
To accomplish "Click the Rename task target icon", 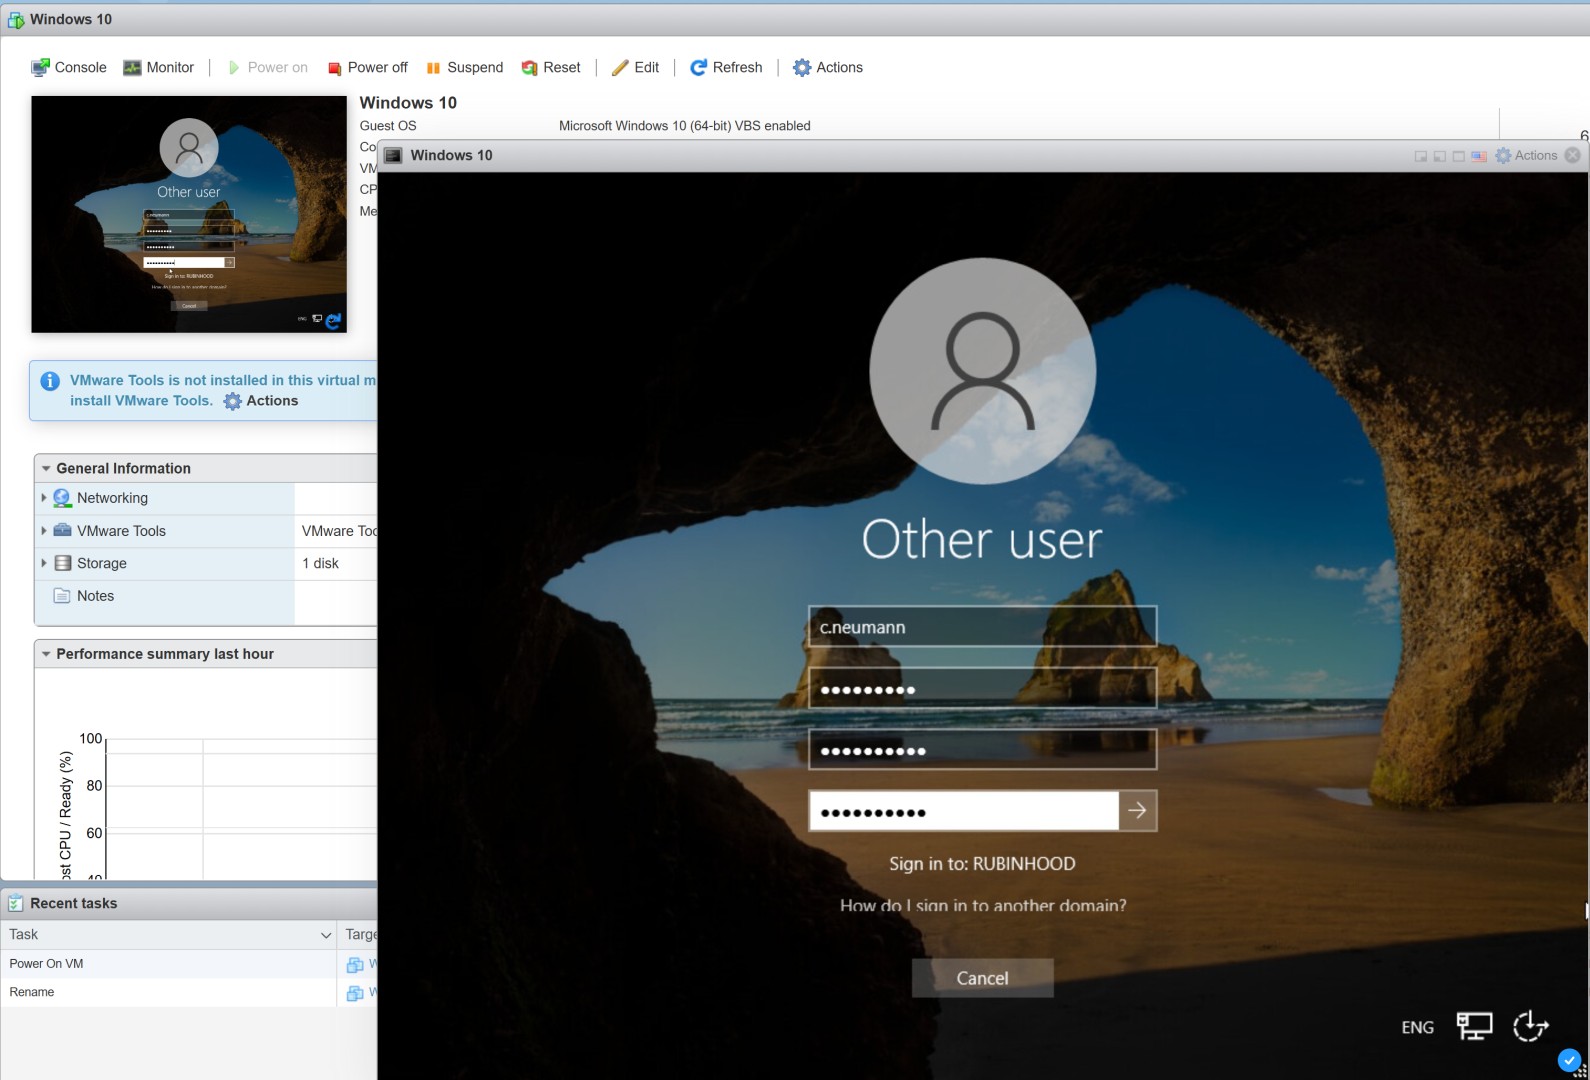I will tap(354, 993).
